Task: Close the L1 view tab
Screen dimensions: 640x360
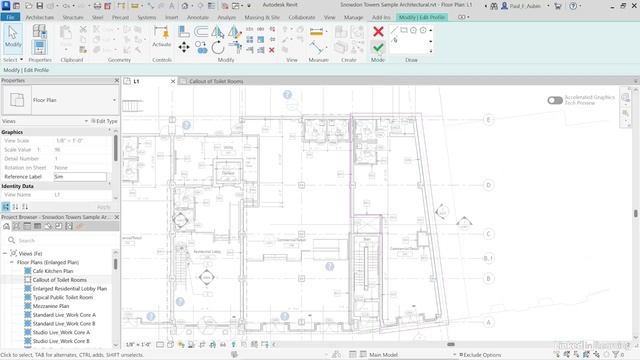Action: [x=173, y=81]
